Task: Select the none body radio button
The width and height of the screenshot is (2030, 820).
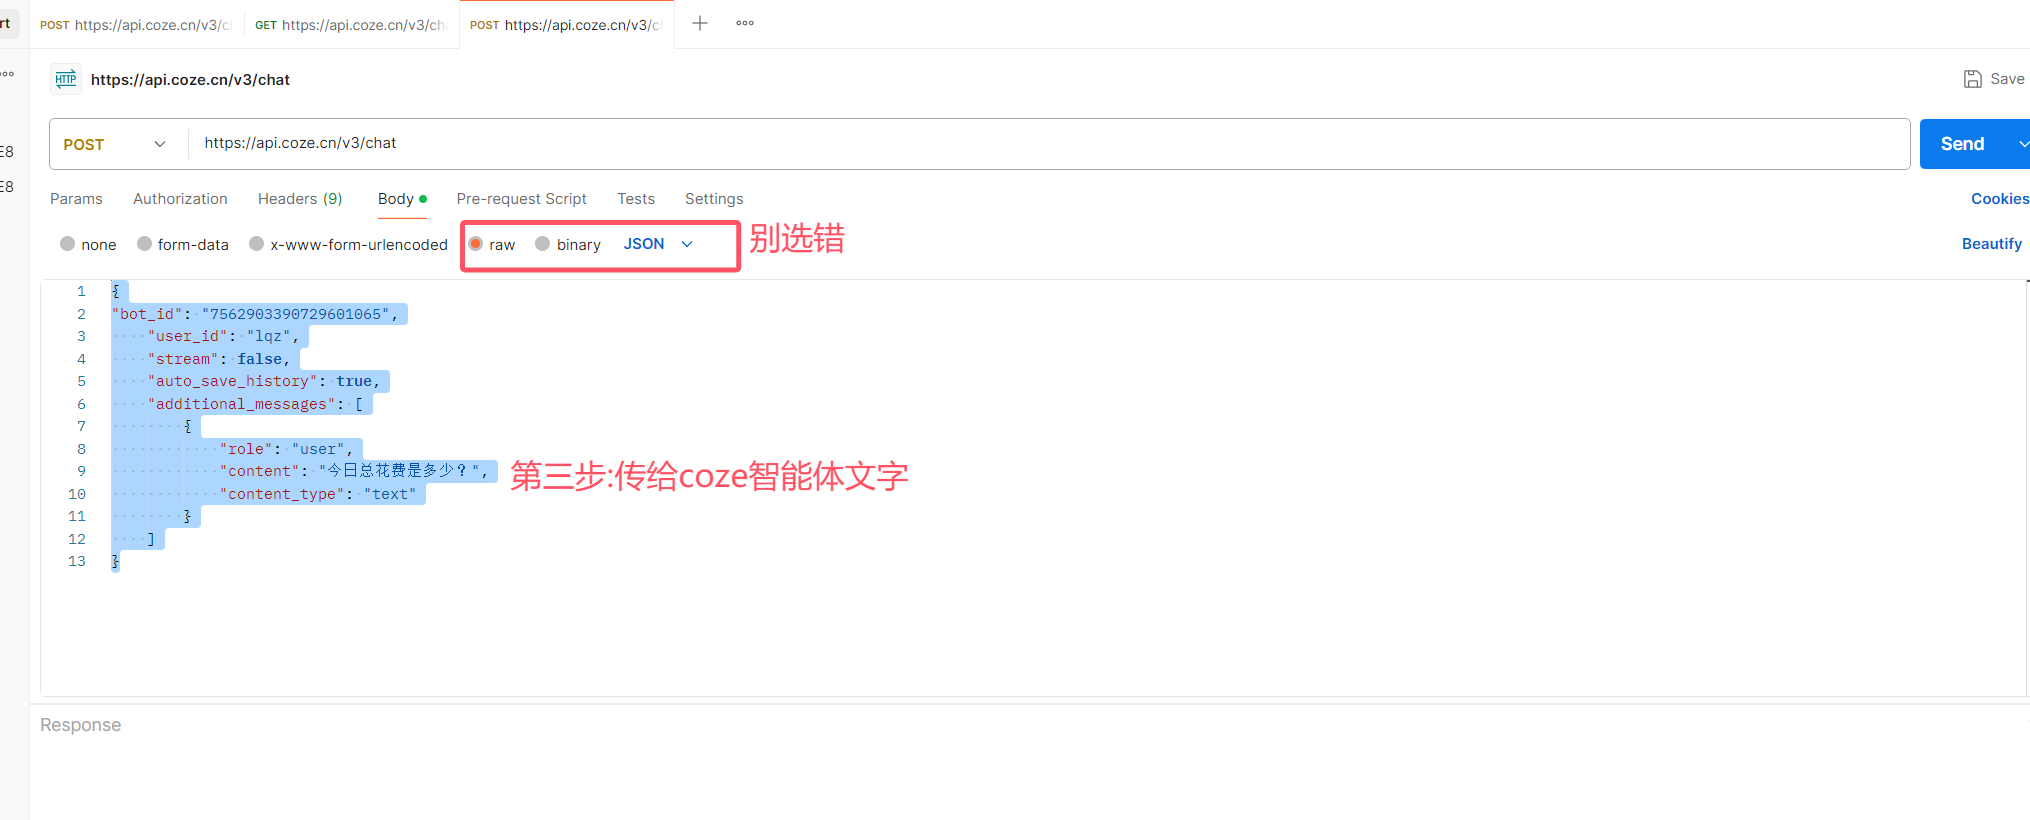Action: 67,244
